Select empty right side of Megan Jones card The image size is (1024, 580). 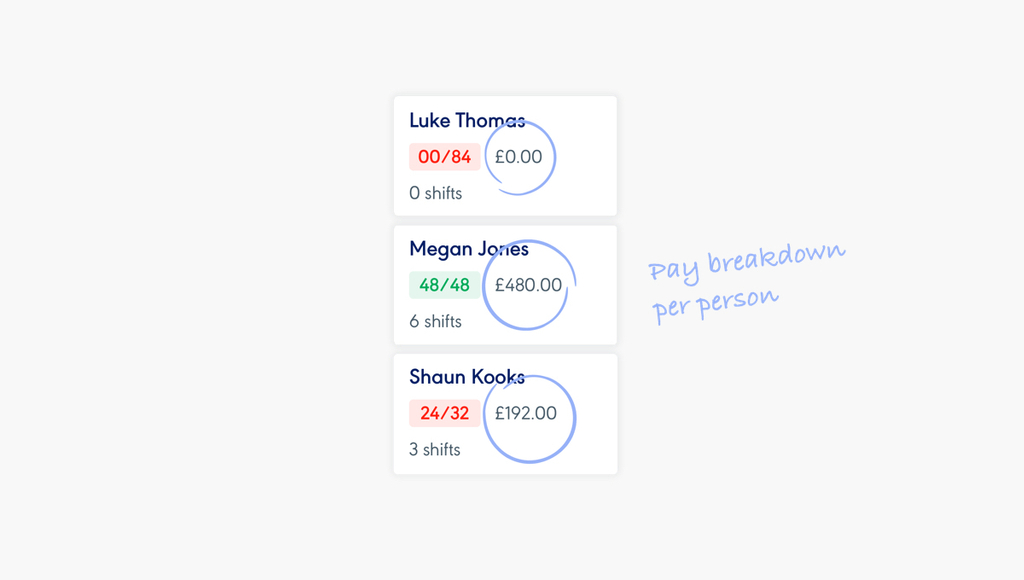596,285
